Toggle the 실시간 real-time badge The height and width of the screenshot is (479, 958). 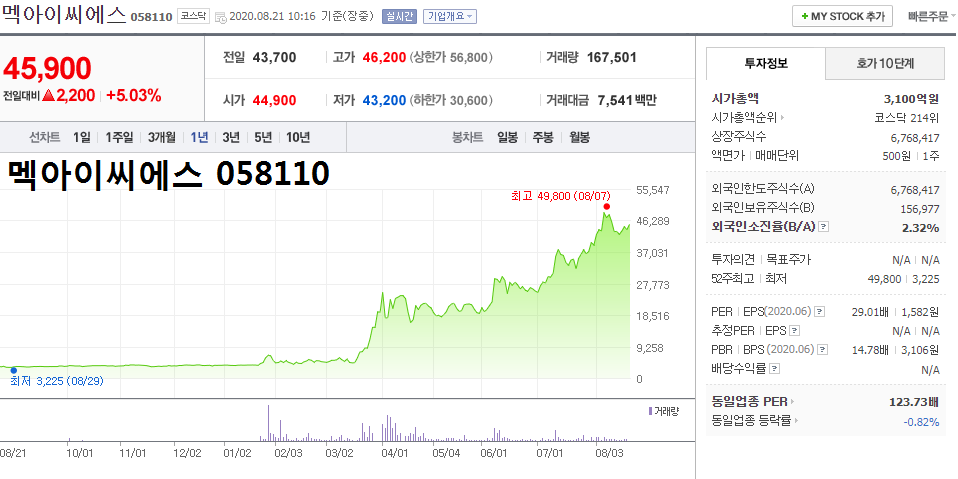click(400, 16)
